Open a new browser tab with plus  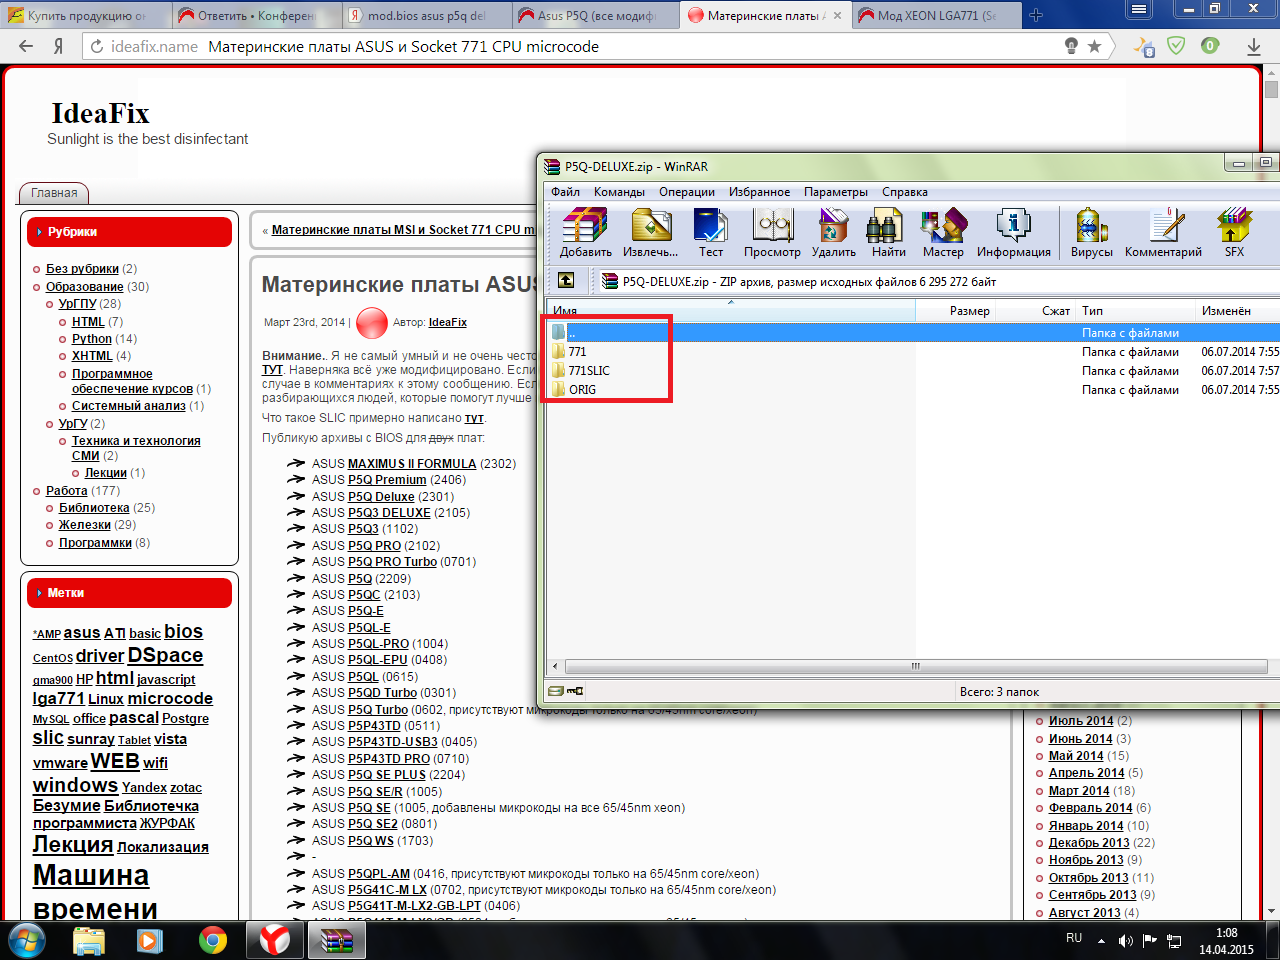(x=1036, y=15)
